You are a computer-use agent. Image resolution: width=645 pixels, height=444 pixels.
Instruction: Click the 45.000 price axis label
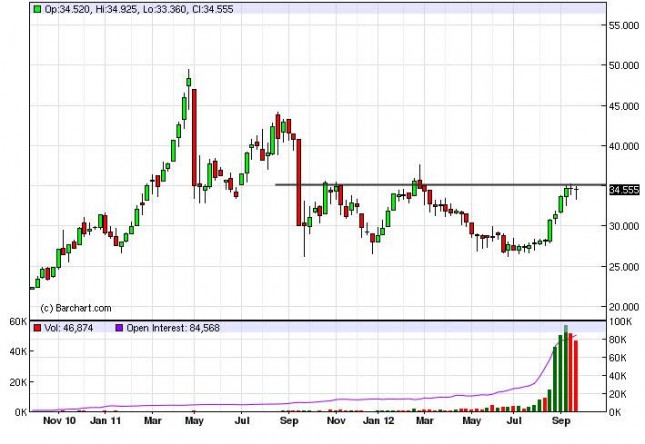[x=624, y=106]
